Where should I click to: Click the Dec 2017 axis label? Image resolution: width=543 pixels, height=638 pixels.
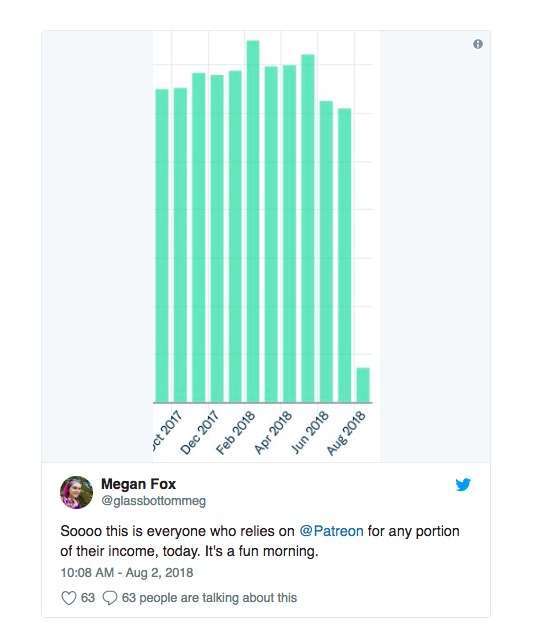[199, 433]
